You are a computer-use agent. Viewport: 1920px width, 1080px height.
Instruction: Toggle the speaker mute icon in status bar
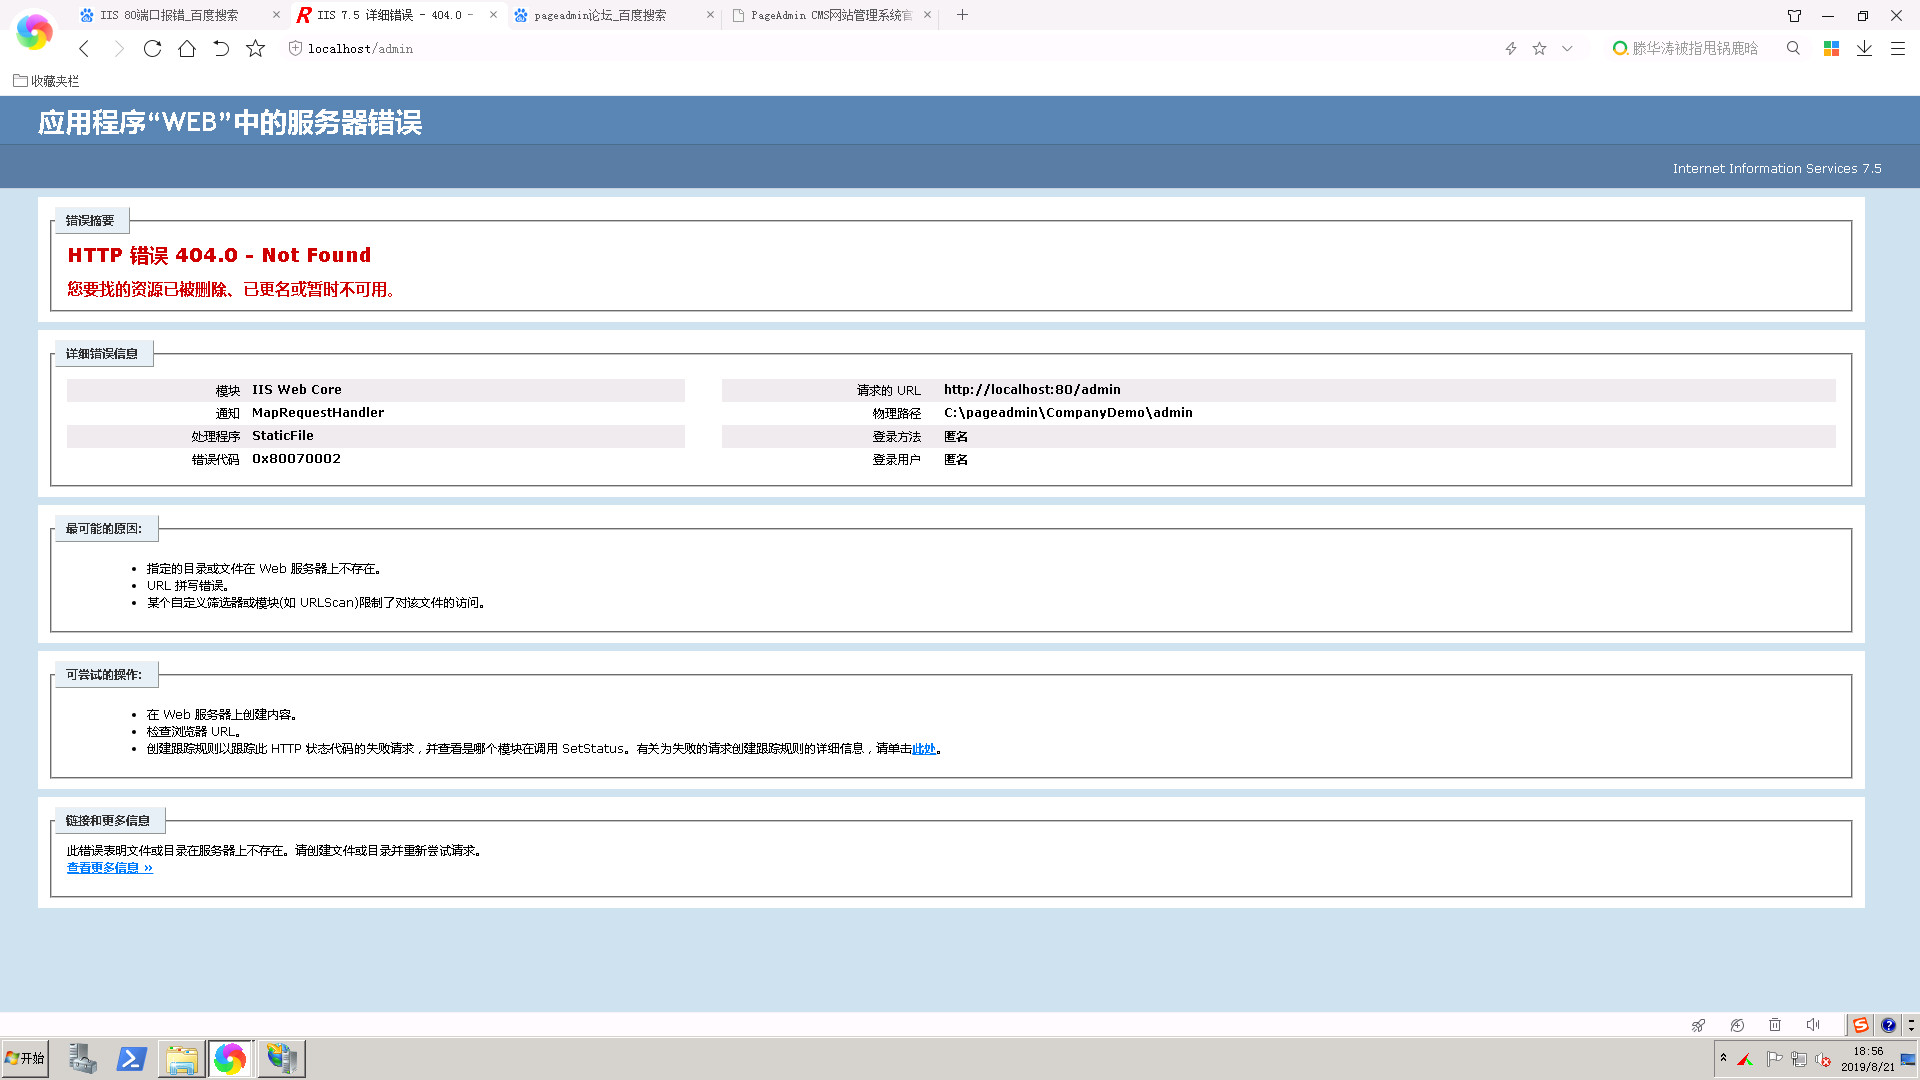click(x=1813, y=1025)
